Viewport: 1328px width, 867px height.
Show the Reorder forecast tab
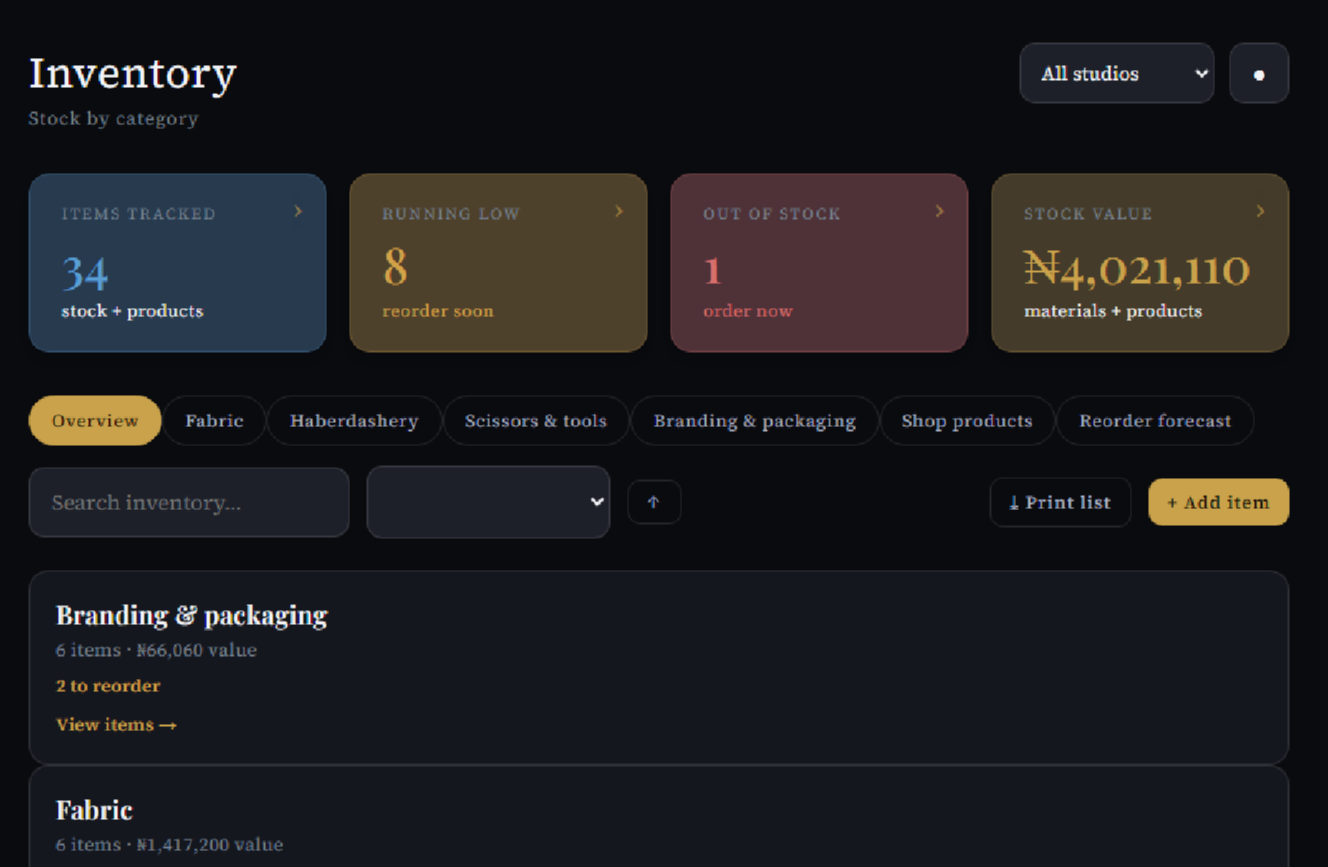click(1155, 420)
